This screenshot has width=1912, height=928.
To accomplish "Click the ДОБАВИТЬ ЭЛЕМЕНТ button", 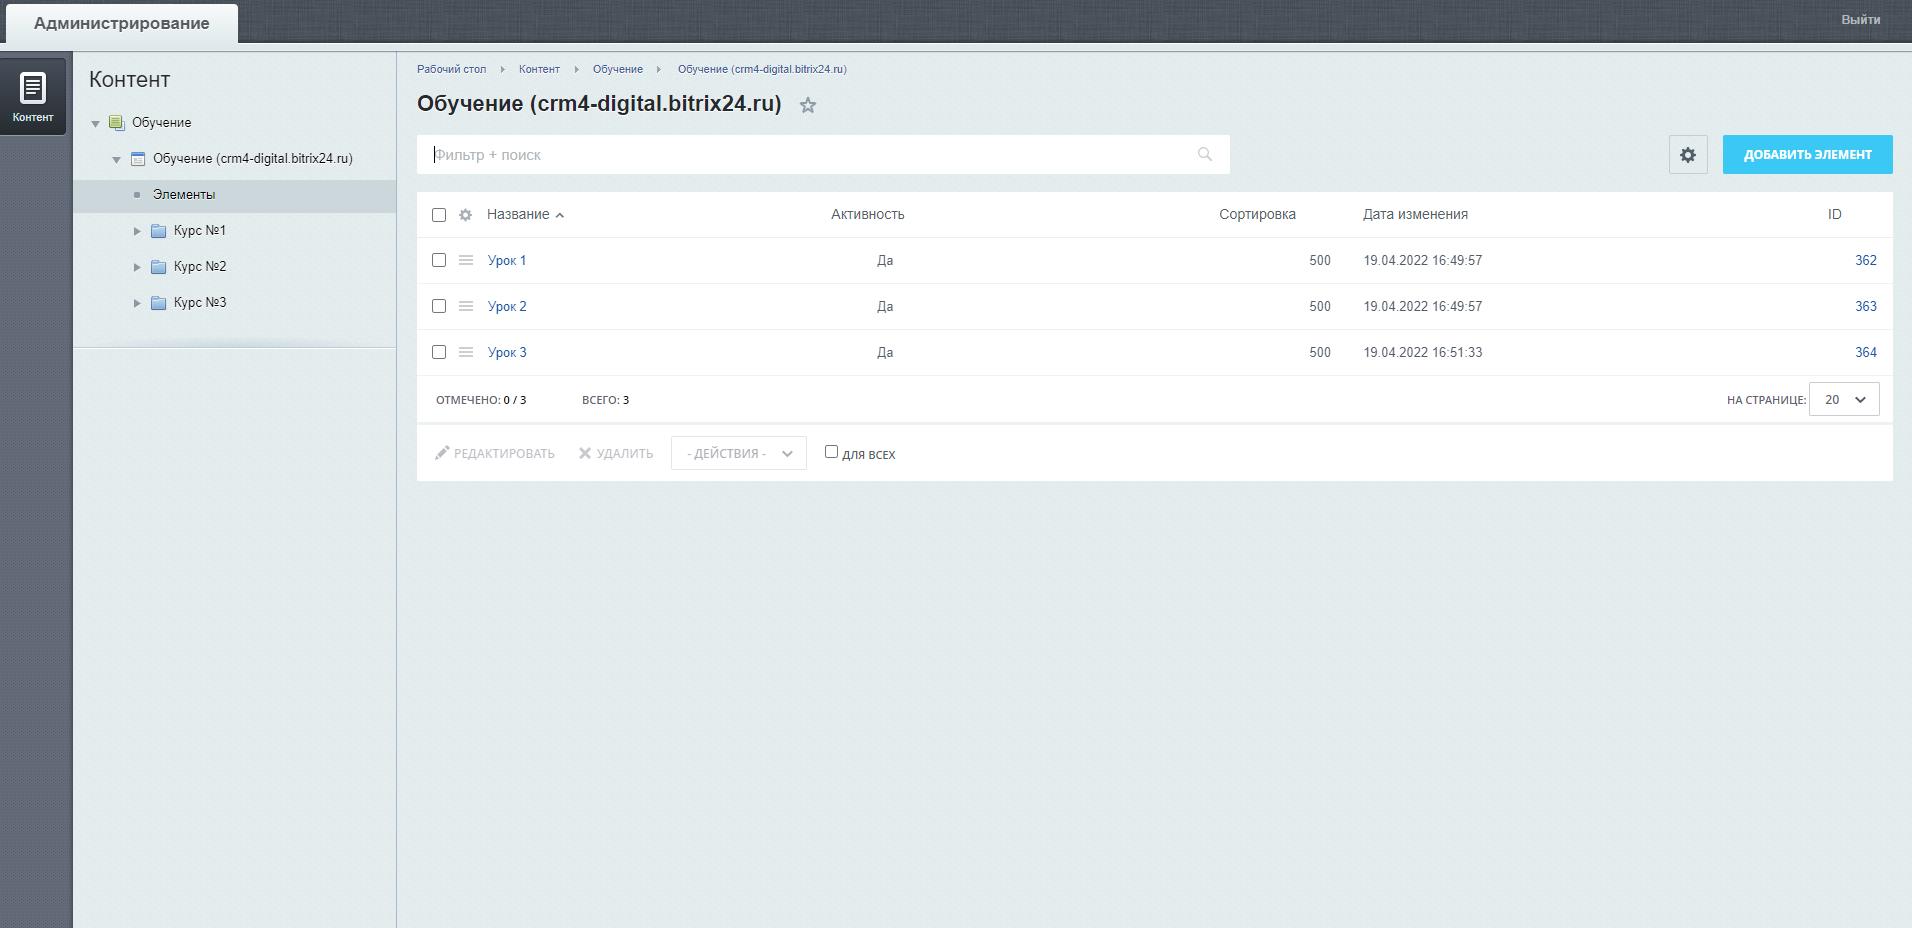I will (1806, 155).
